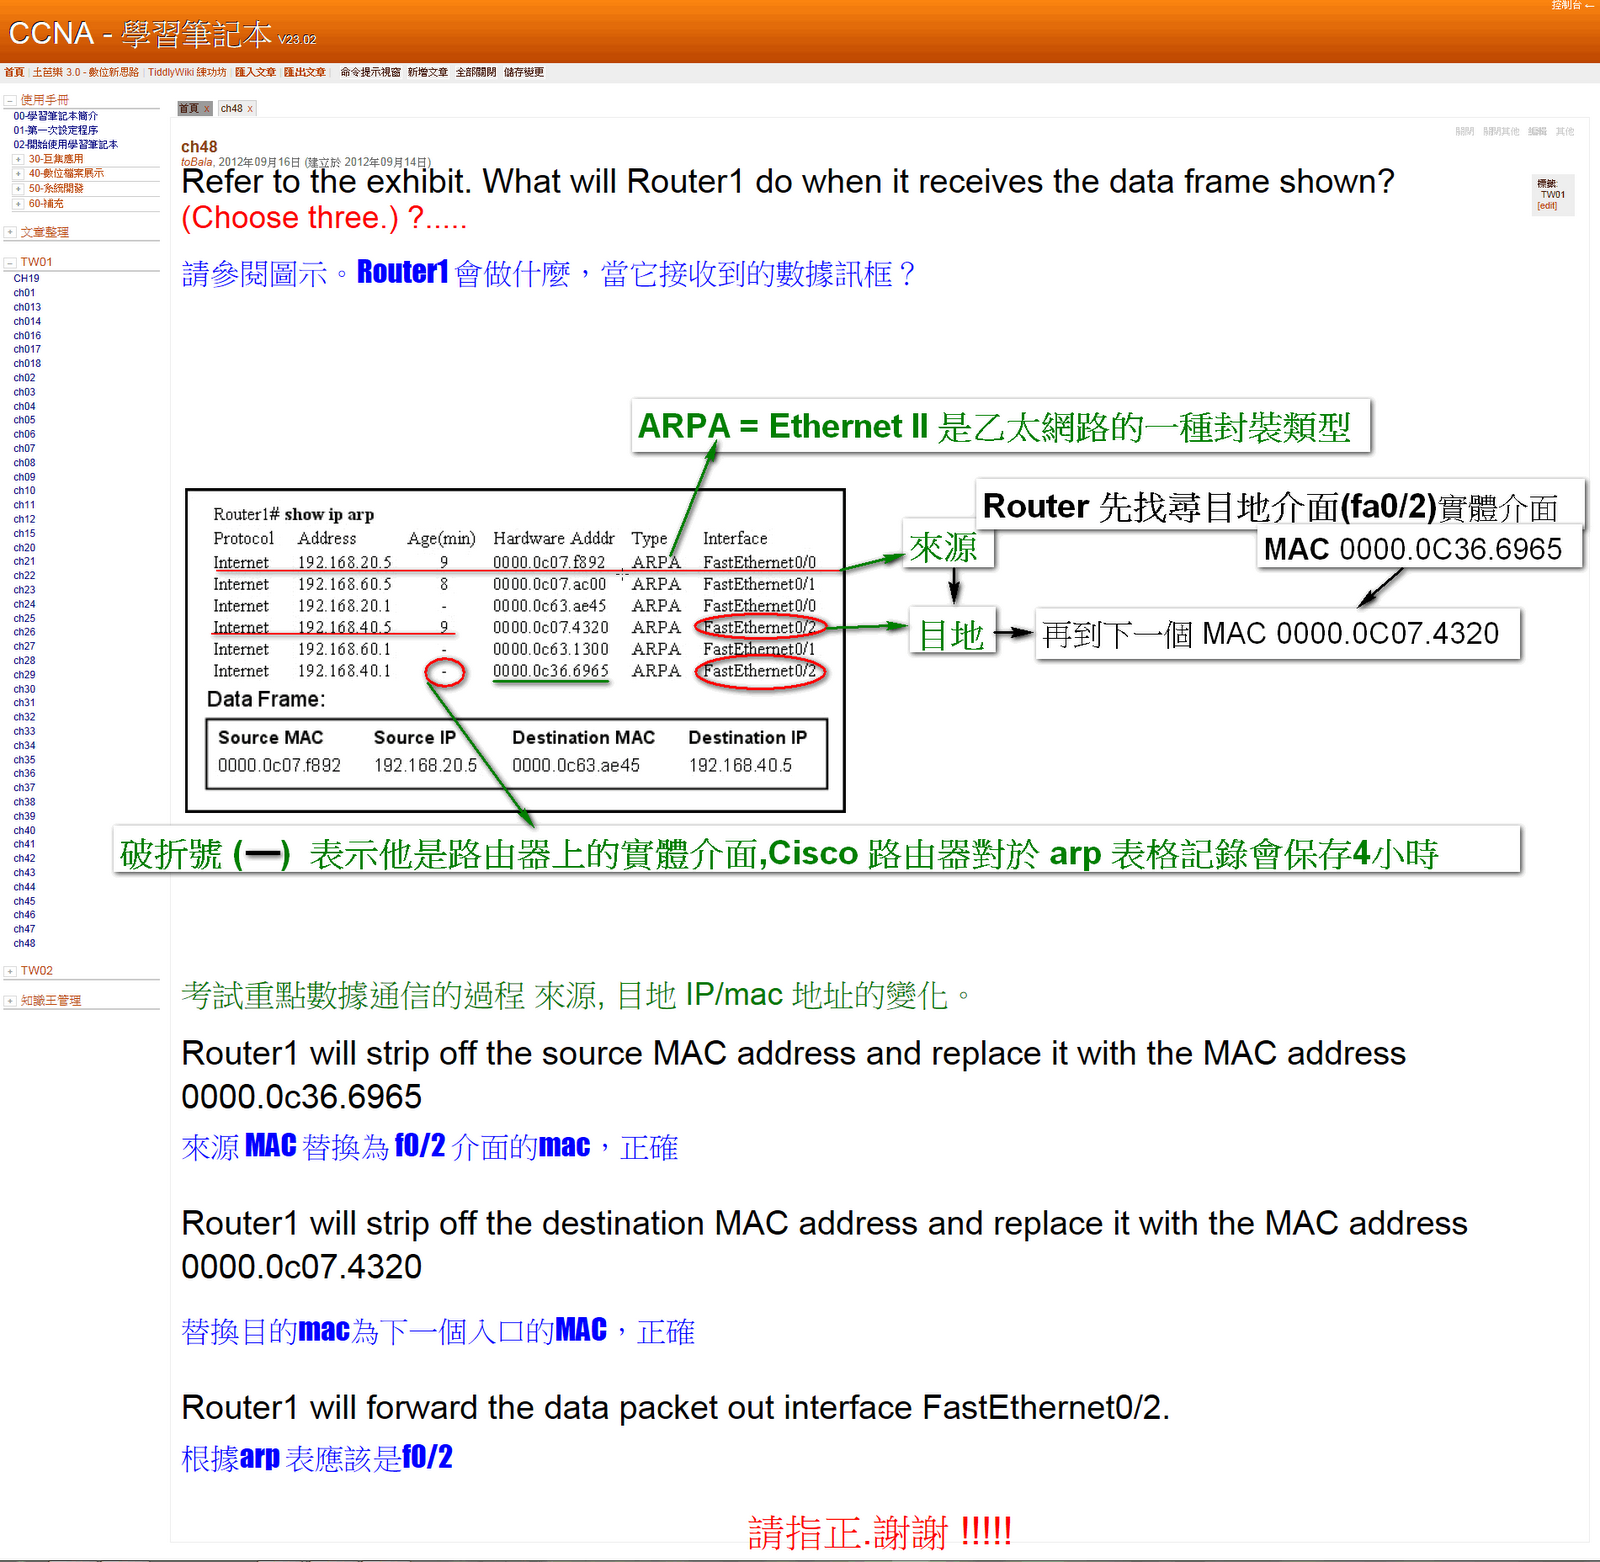Open the ch40 entry in the sidebar
Viewport: 1600px width, 1562px height.
tap(24, 831)
